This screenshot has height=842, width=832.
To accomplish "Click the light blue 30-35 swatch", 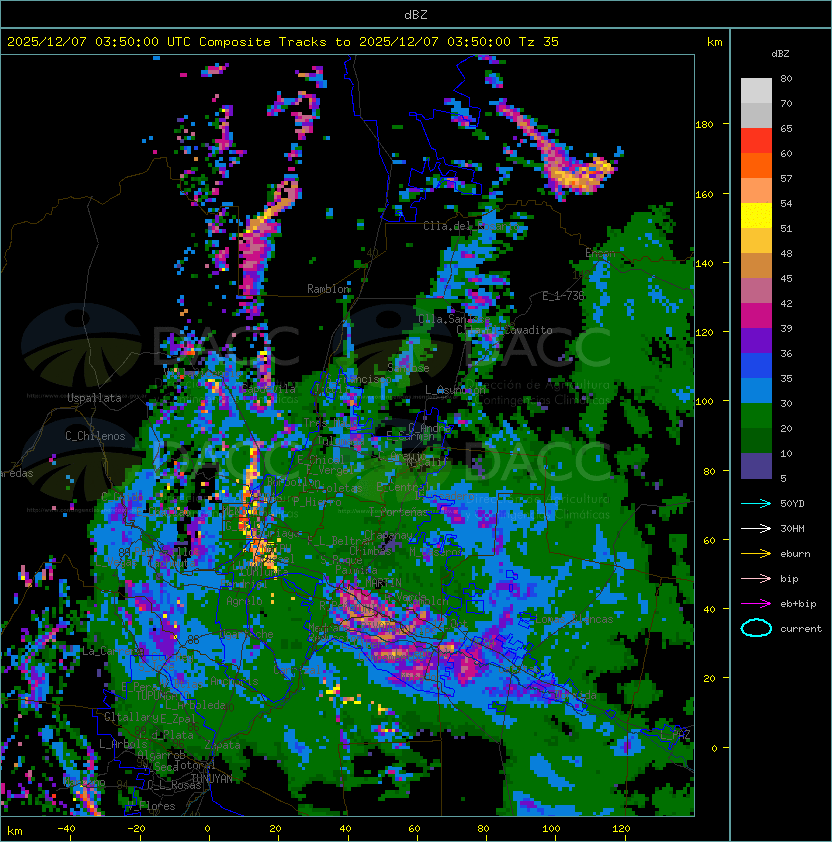I will tap(756, 390).
